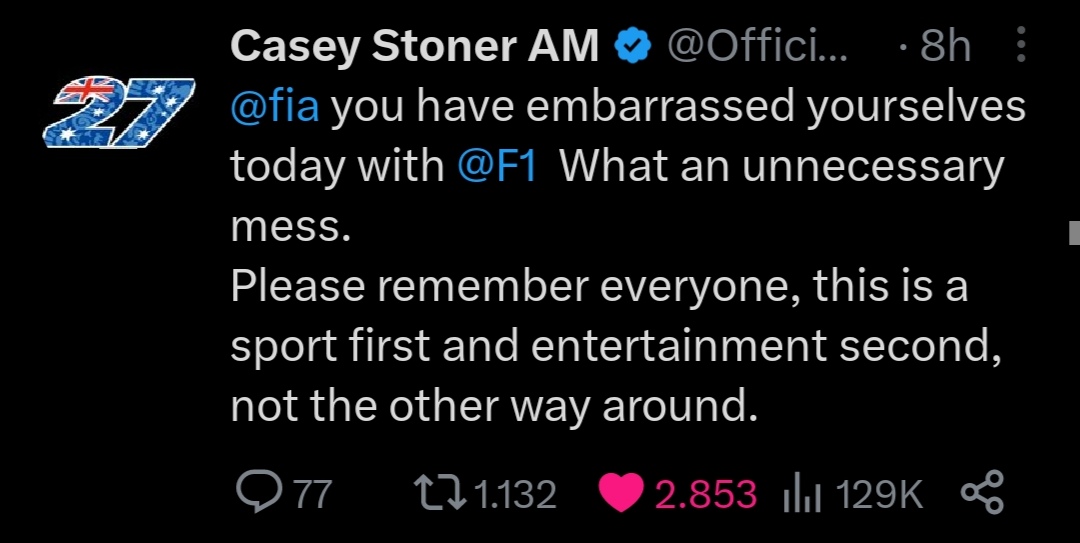Screen dimensions: 1080x543
Task: Open post by clicking 'Please remember everyone' line
Action: (x=599, y=285)
